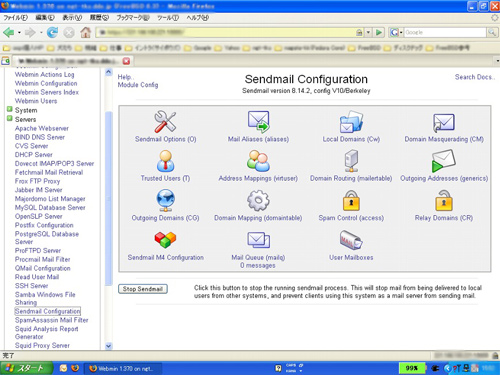The image size is (500, 375).
Task: Open Domain Routing server icon
Action: [351, 161]
